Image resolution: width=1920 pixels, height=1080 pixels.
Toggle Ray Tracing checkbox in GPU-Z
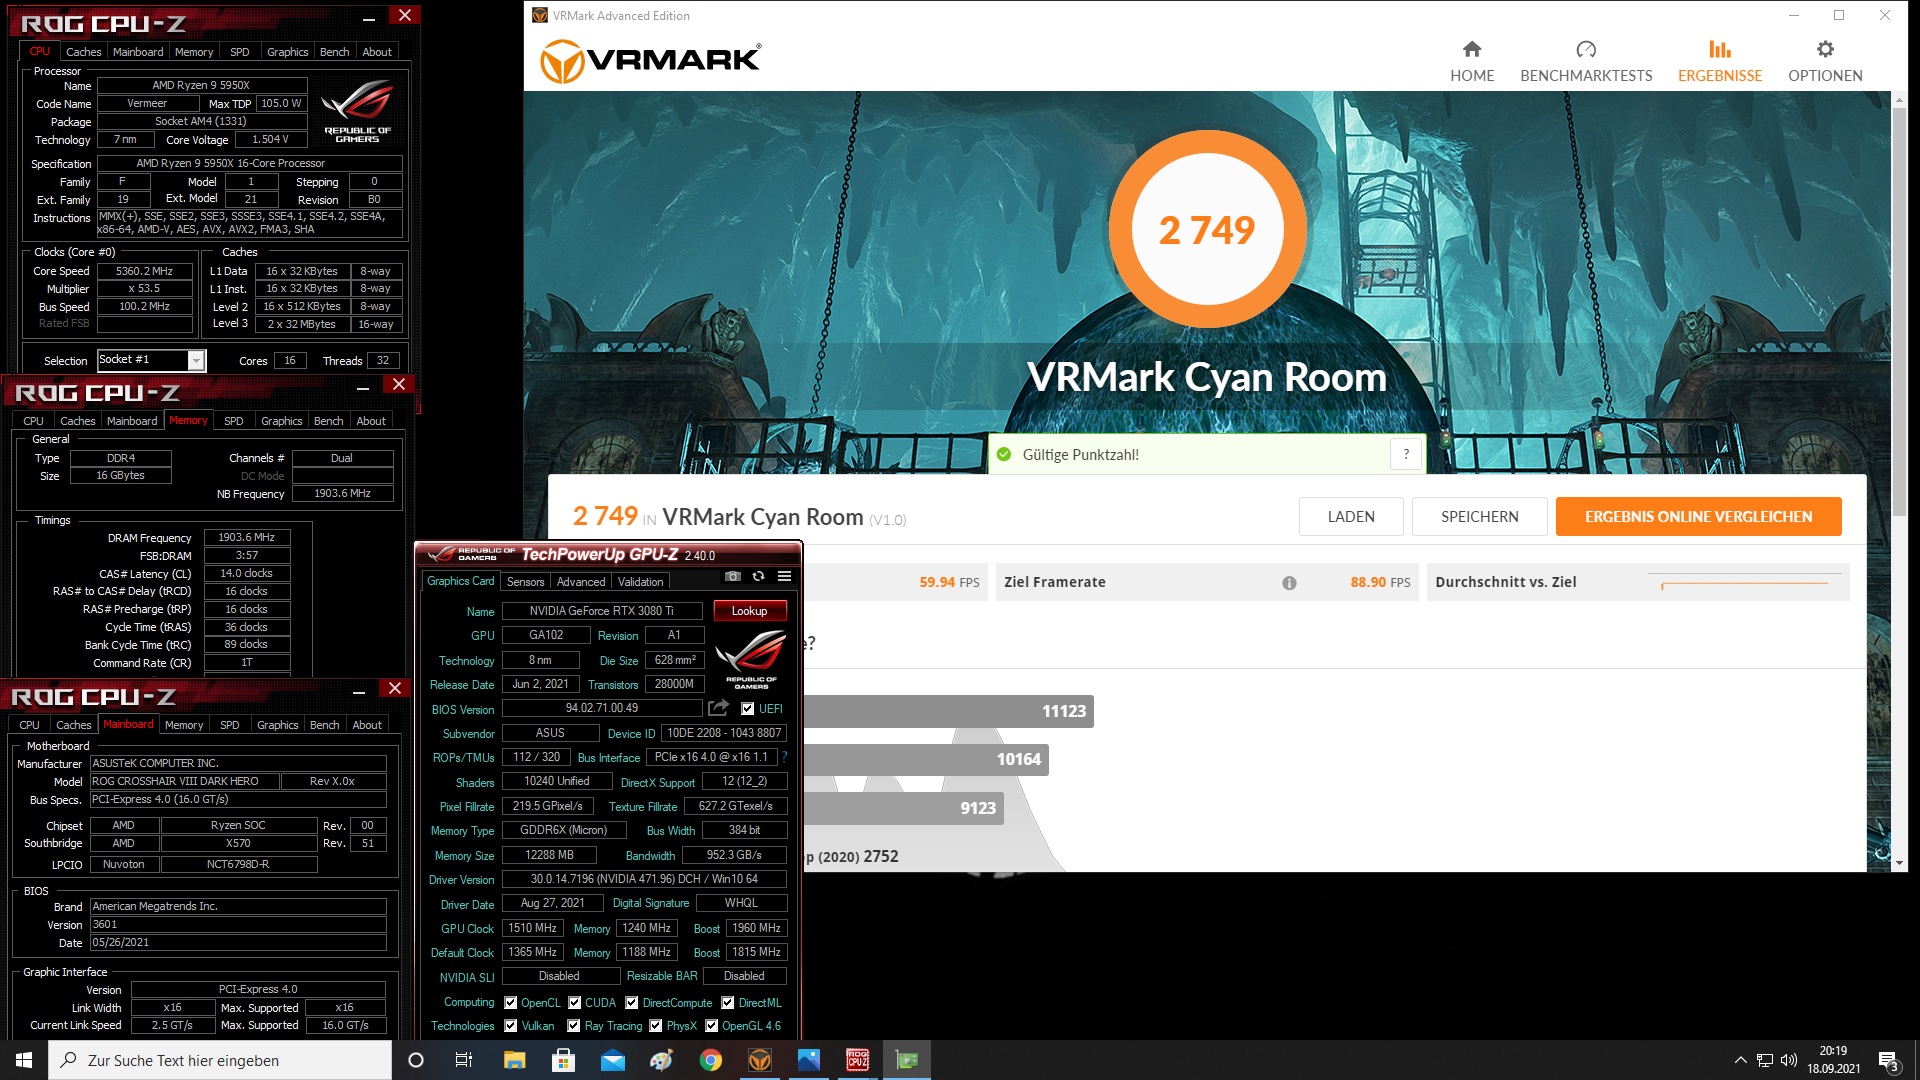coord(574,1026)
